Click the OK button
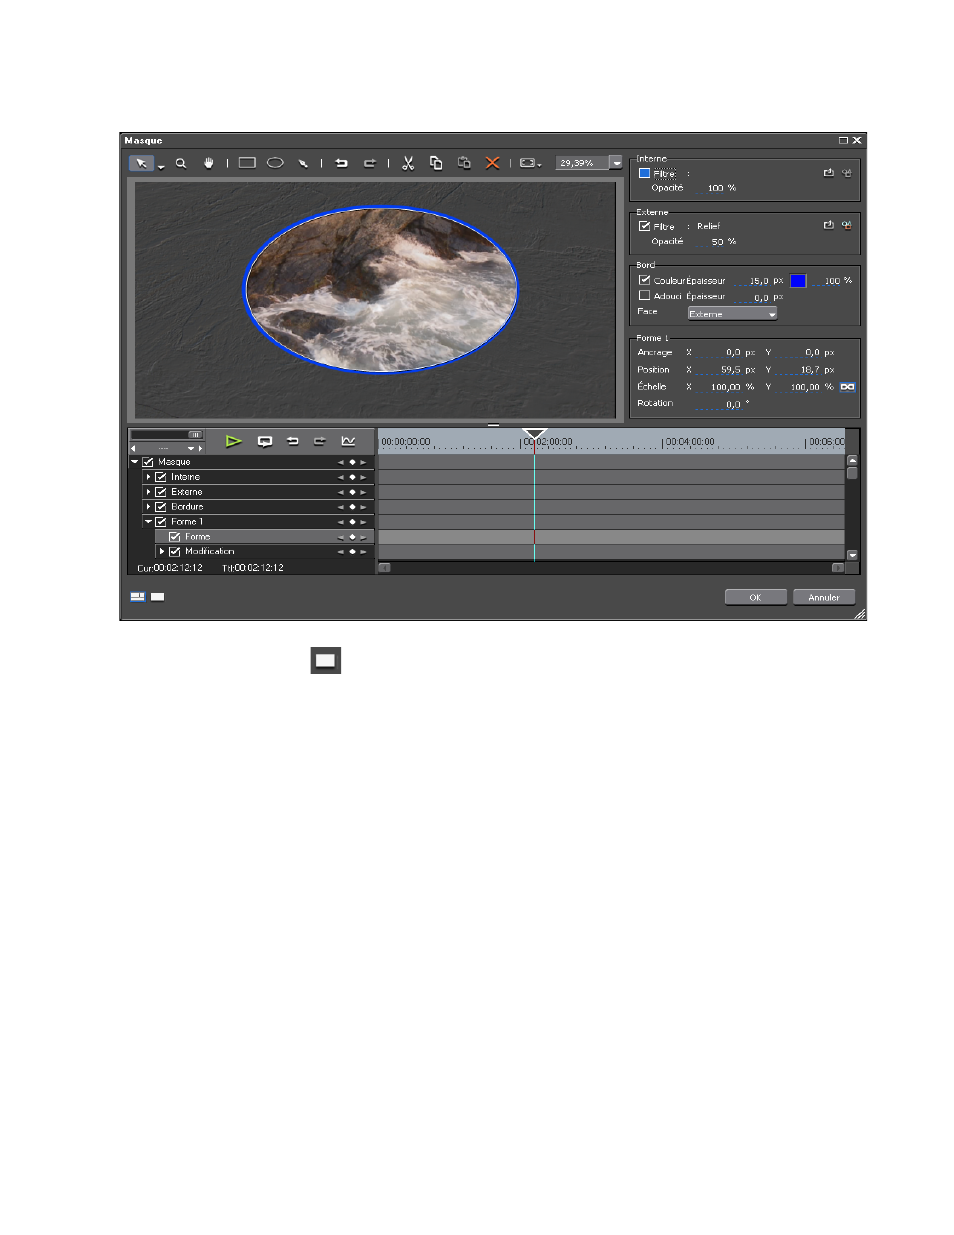954x1235 pixels. 755,597
